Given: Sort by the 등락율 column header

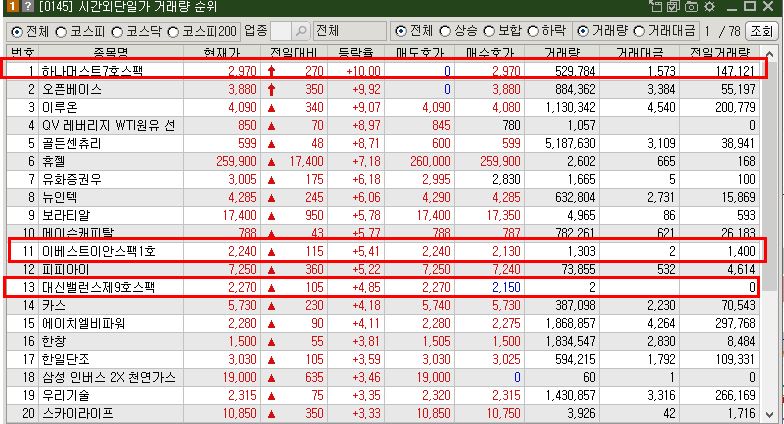Looking at the screenshot, I should 356,52.
